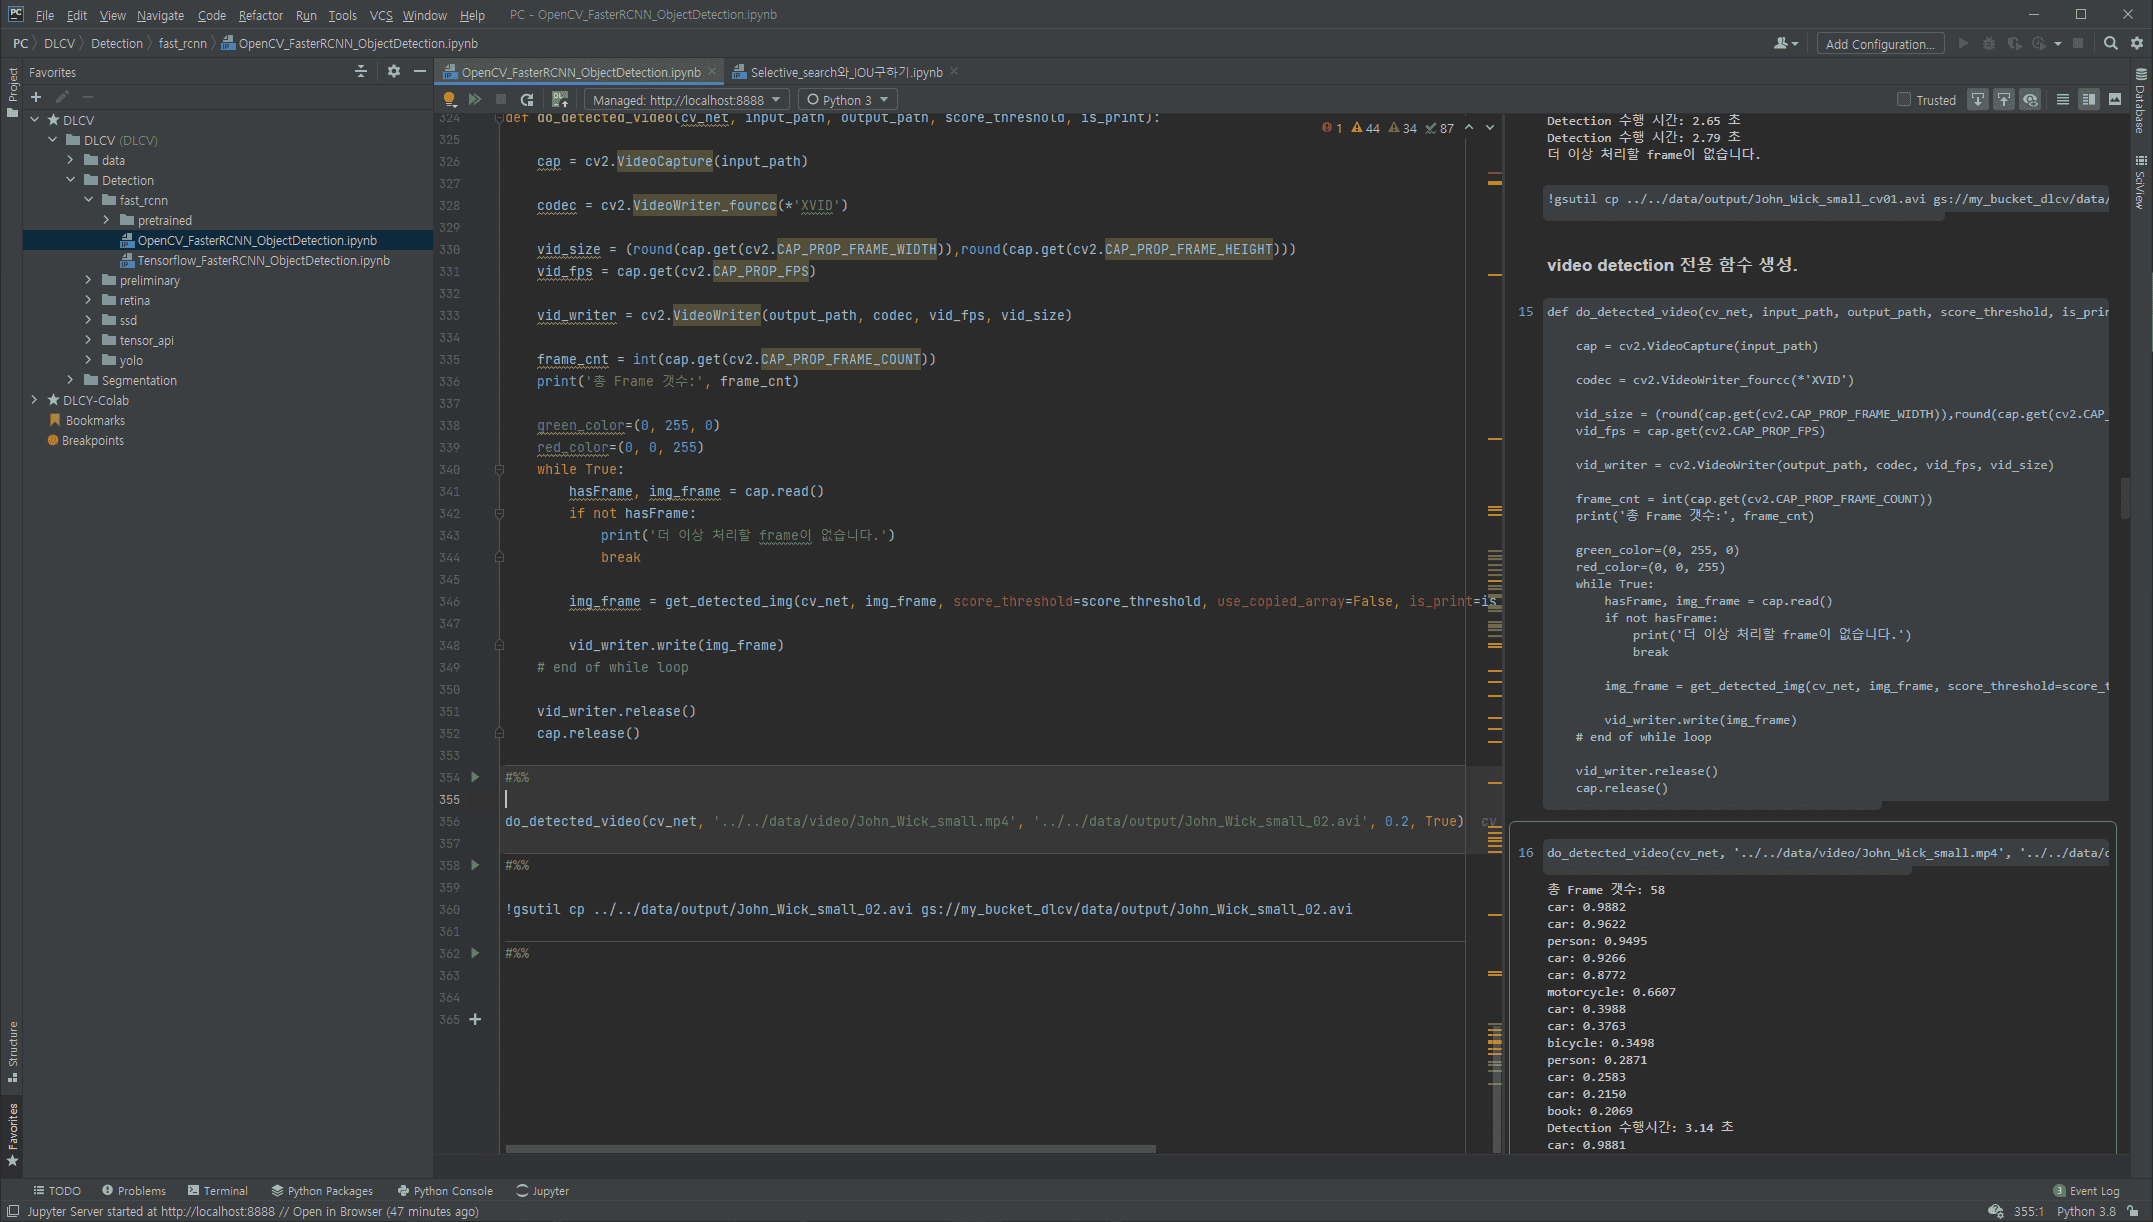Switch to editor and preview split view
The width and height of the screenshot is (2153, 1222).
tap(2088, 99)
